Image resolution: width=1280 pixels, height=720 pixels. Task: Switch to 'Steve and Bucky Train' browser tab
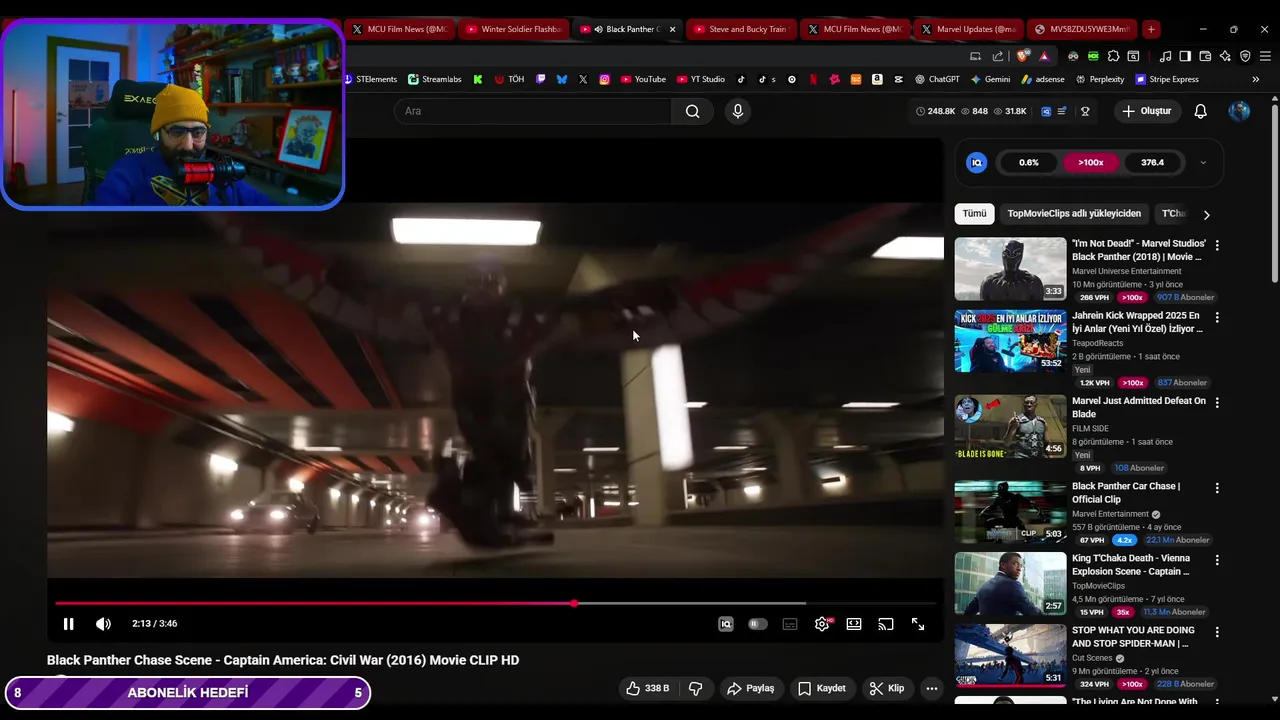740,29
